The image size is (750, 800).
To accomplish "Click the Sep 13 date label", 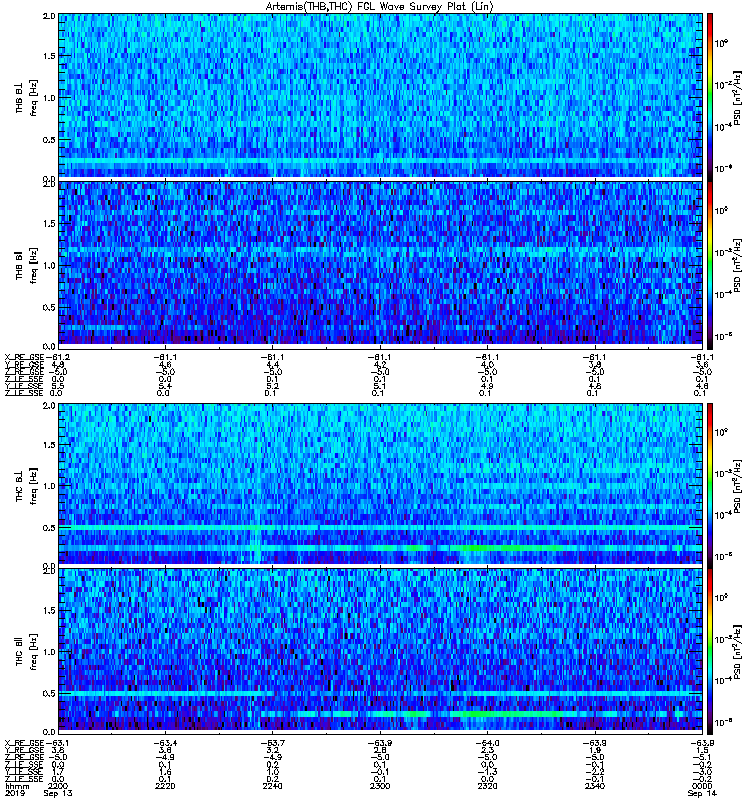I will click(58, 793).
